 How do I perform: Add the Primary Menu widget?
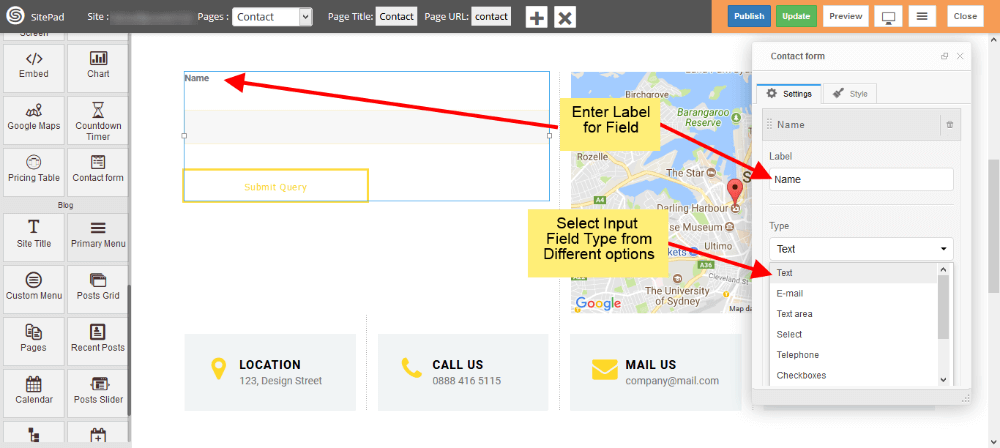coord(98,237)
